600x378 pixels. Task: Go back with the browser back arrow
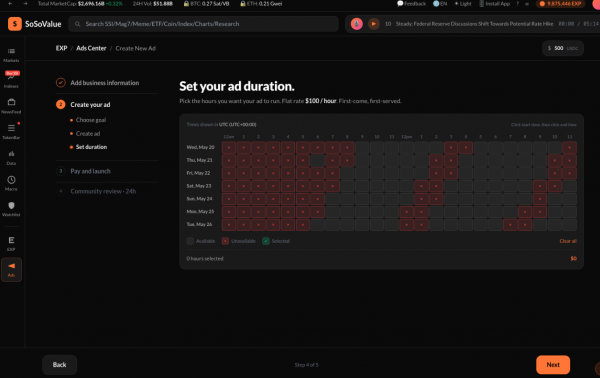click(10, 3)
